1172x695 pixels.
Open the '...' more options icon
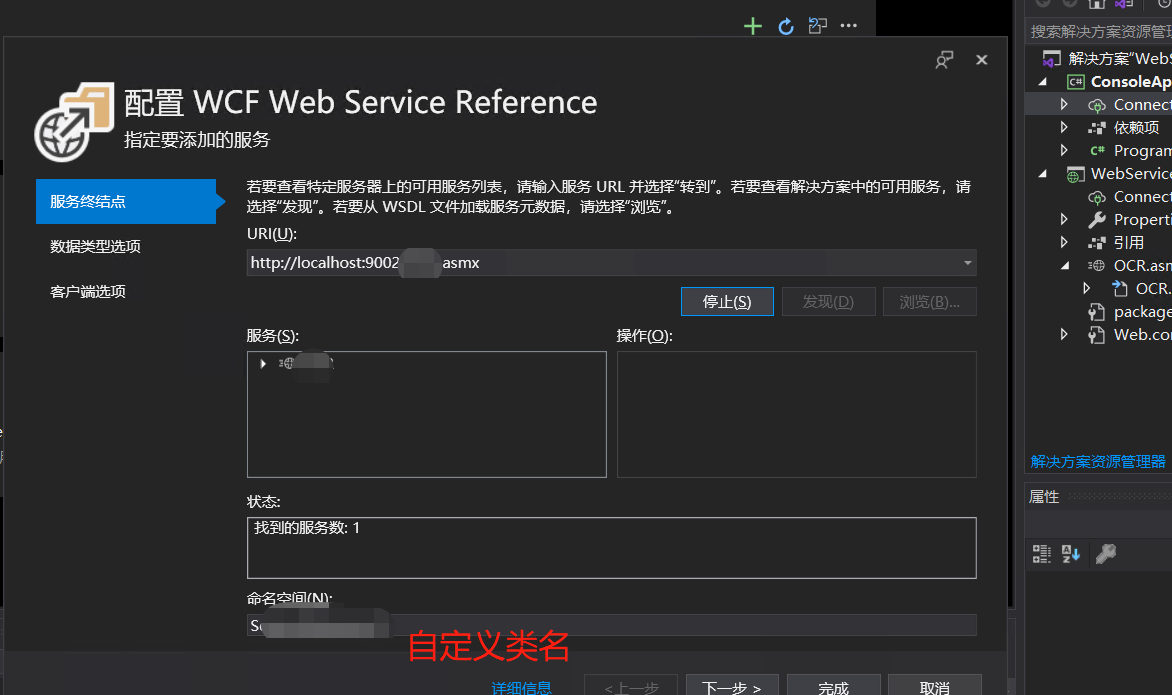849,26
